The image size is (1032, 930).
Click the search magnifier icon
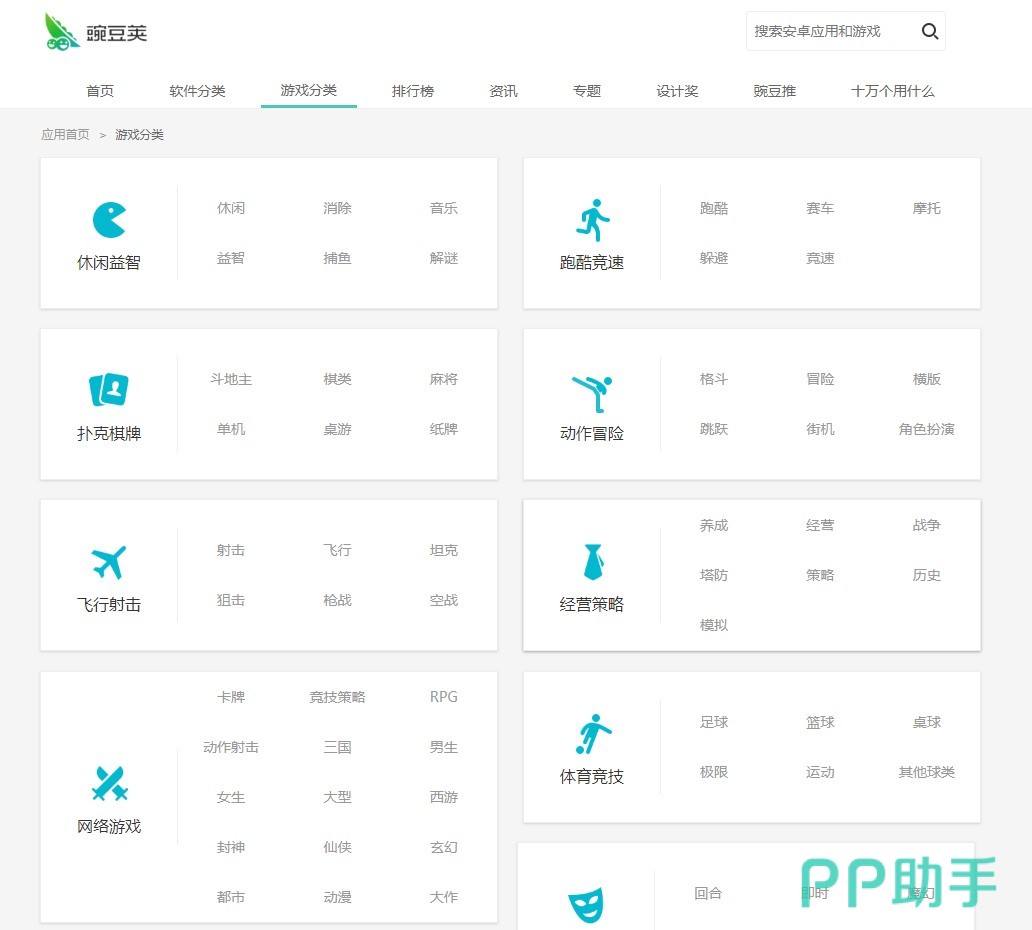929,31
